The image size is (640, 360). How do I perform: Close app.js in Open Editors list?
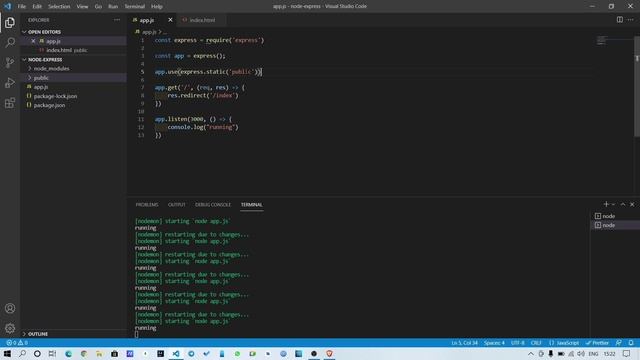click(33, 41)
